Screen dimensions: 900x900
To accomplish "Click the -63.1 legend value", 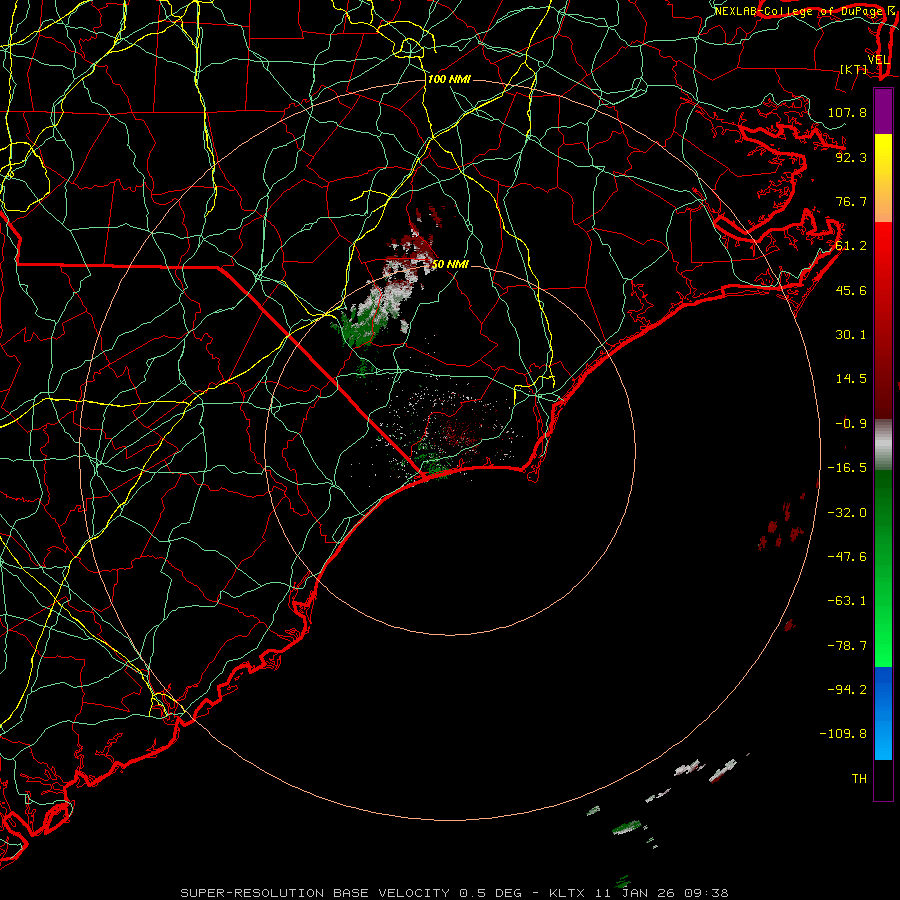I will [847, 601].
